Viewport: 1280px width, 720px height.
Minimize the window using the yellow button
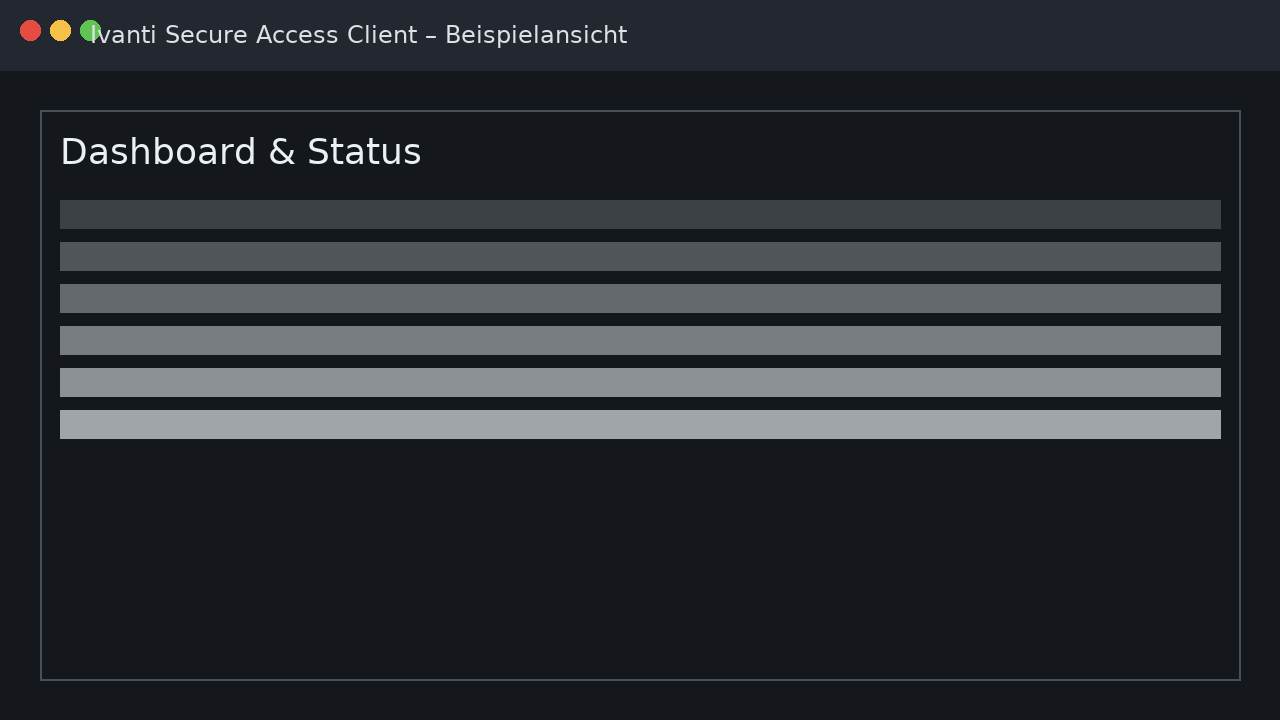[60, 31]
